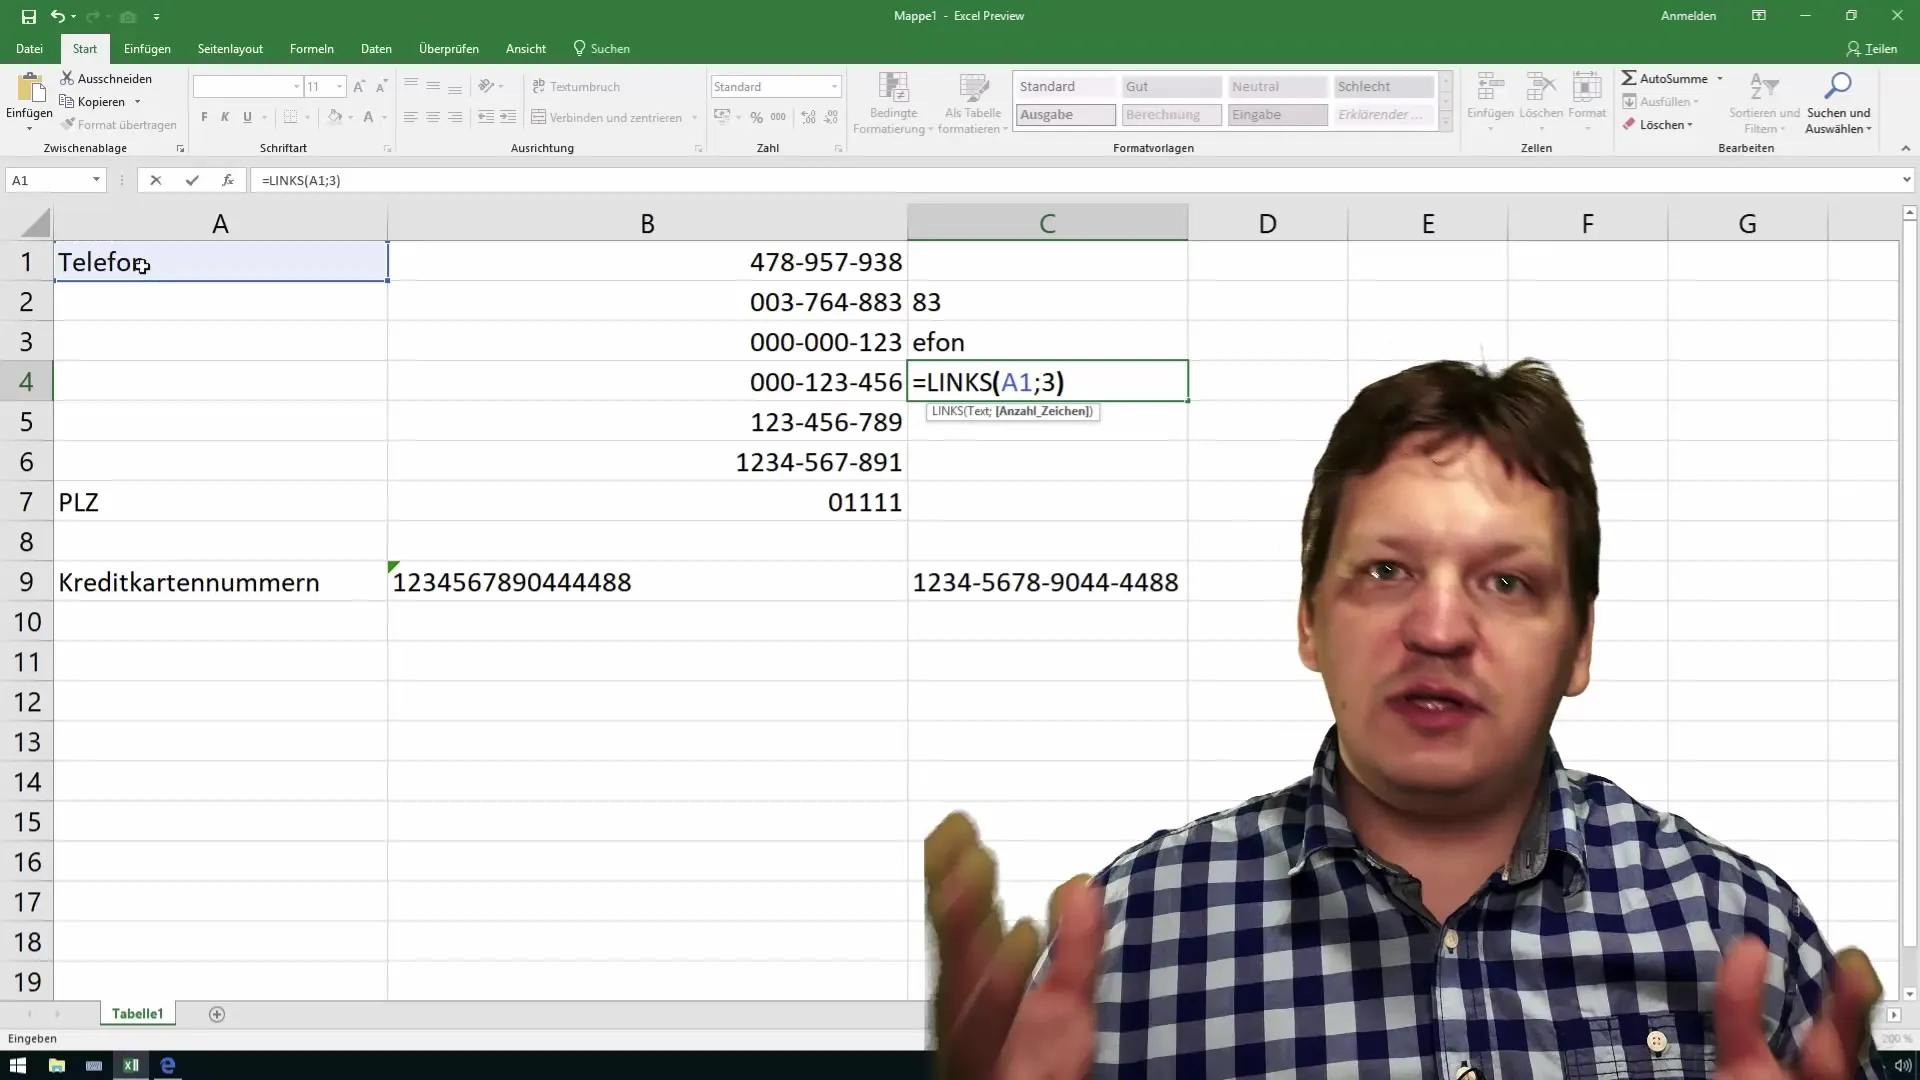
Task: Click the Kopieren copy icon
Action: coord(67,101)
